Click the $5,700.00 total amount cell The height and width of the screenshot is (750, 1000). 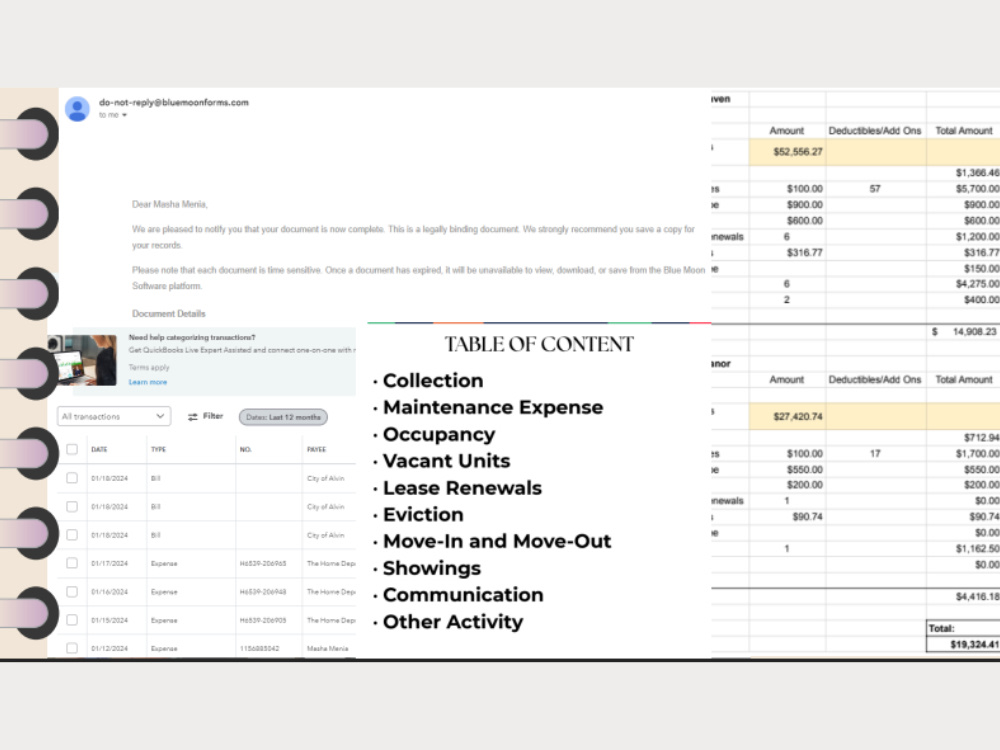(x=964, y=189)
